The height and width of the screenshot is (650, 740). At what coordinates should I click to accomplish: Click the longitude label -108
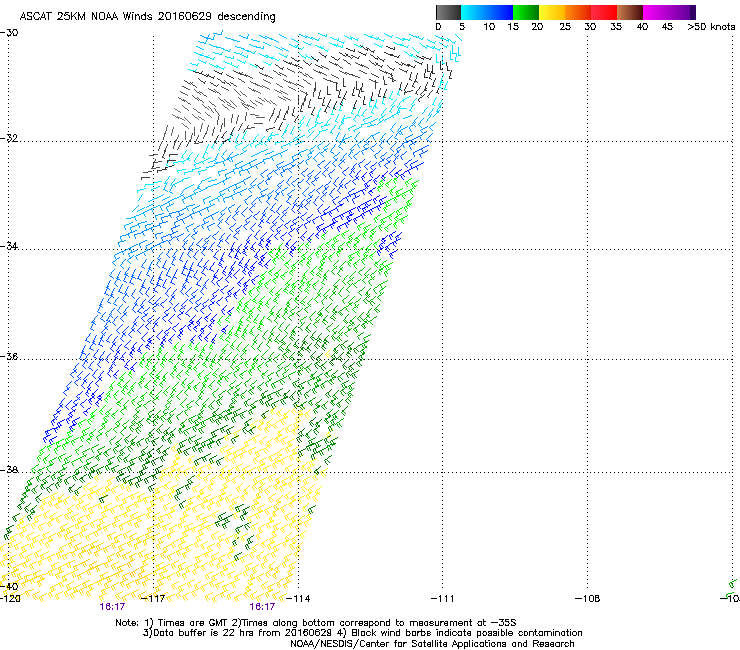[588, 599]
